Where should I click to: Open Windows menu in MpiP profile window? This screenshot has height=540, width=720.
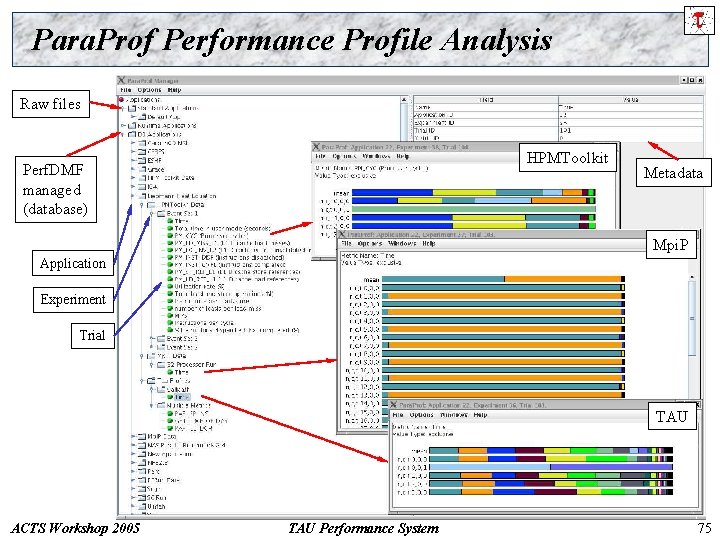(402, 243)
